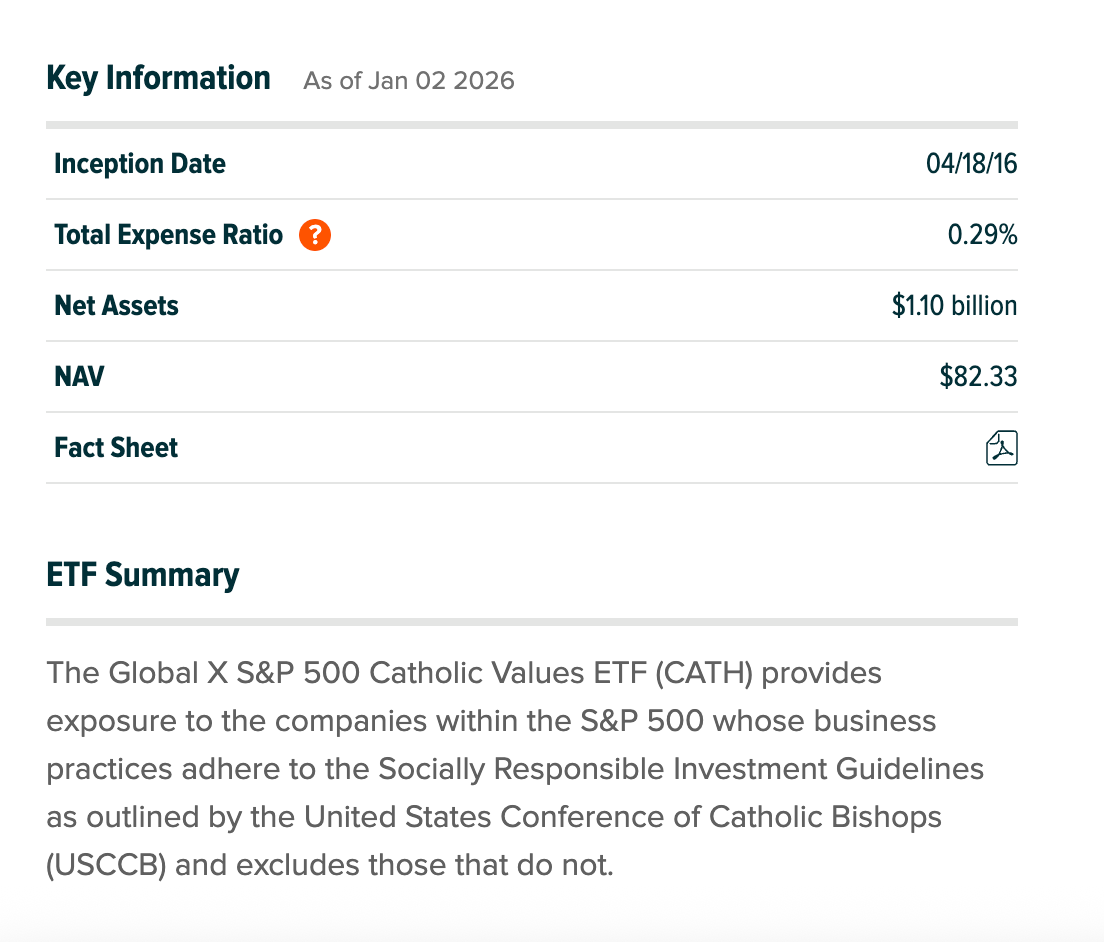Click the gray divider under ETF Summary
Viewport: 1104px width, 942px height.
click(532, 622)
